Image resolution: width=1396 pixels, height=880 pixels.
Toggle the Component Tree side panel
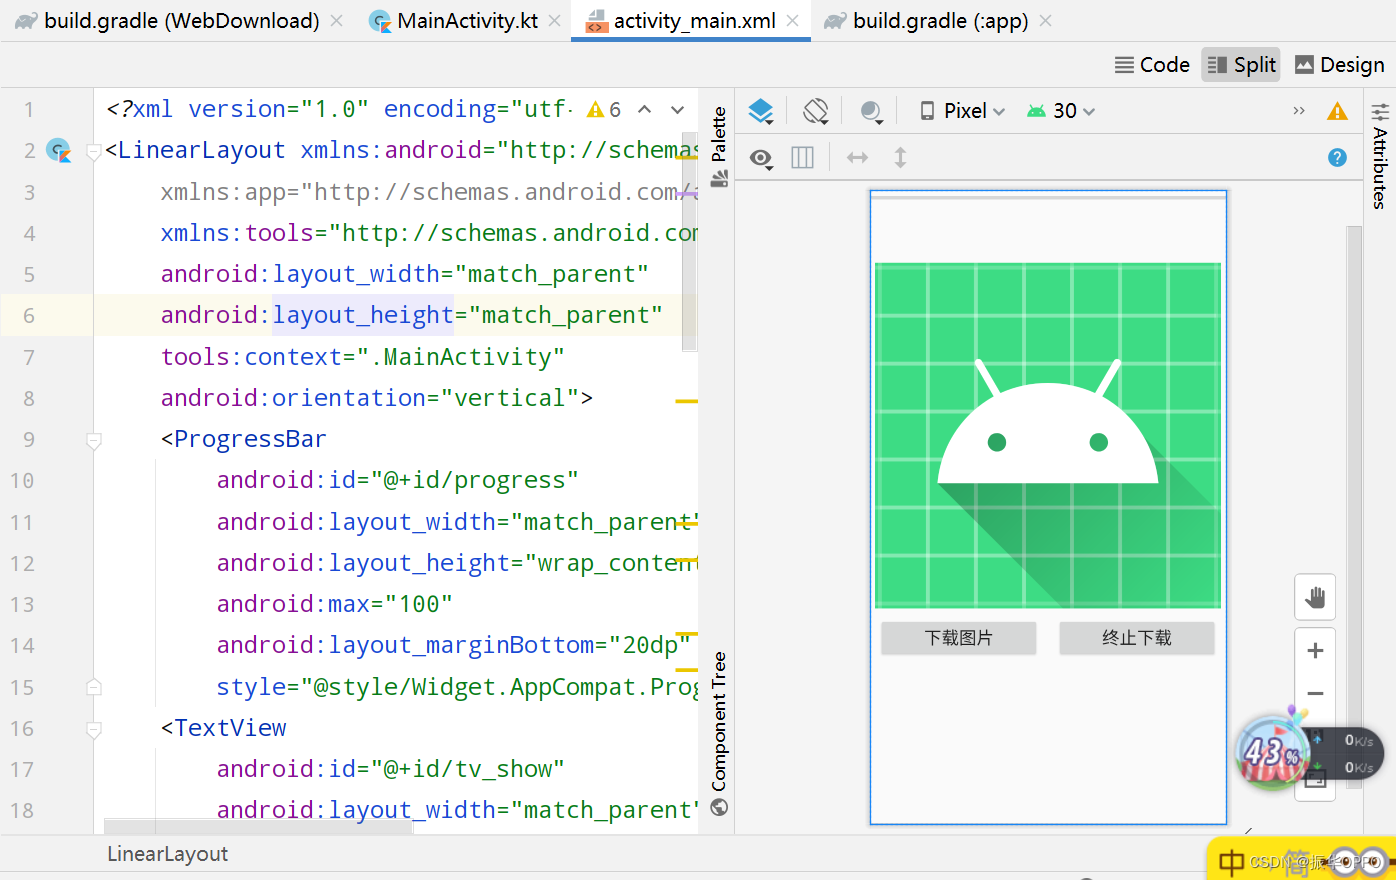(719, 734)
